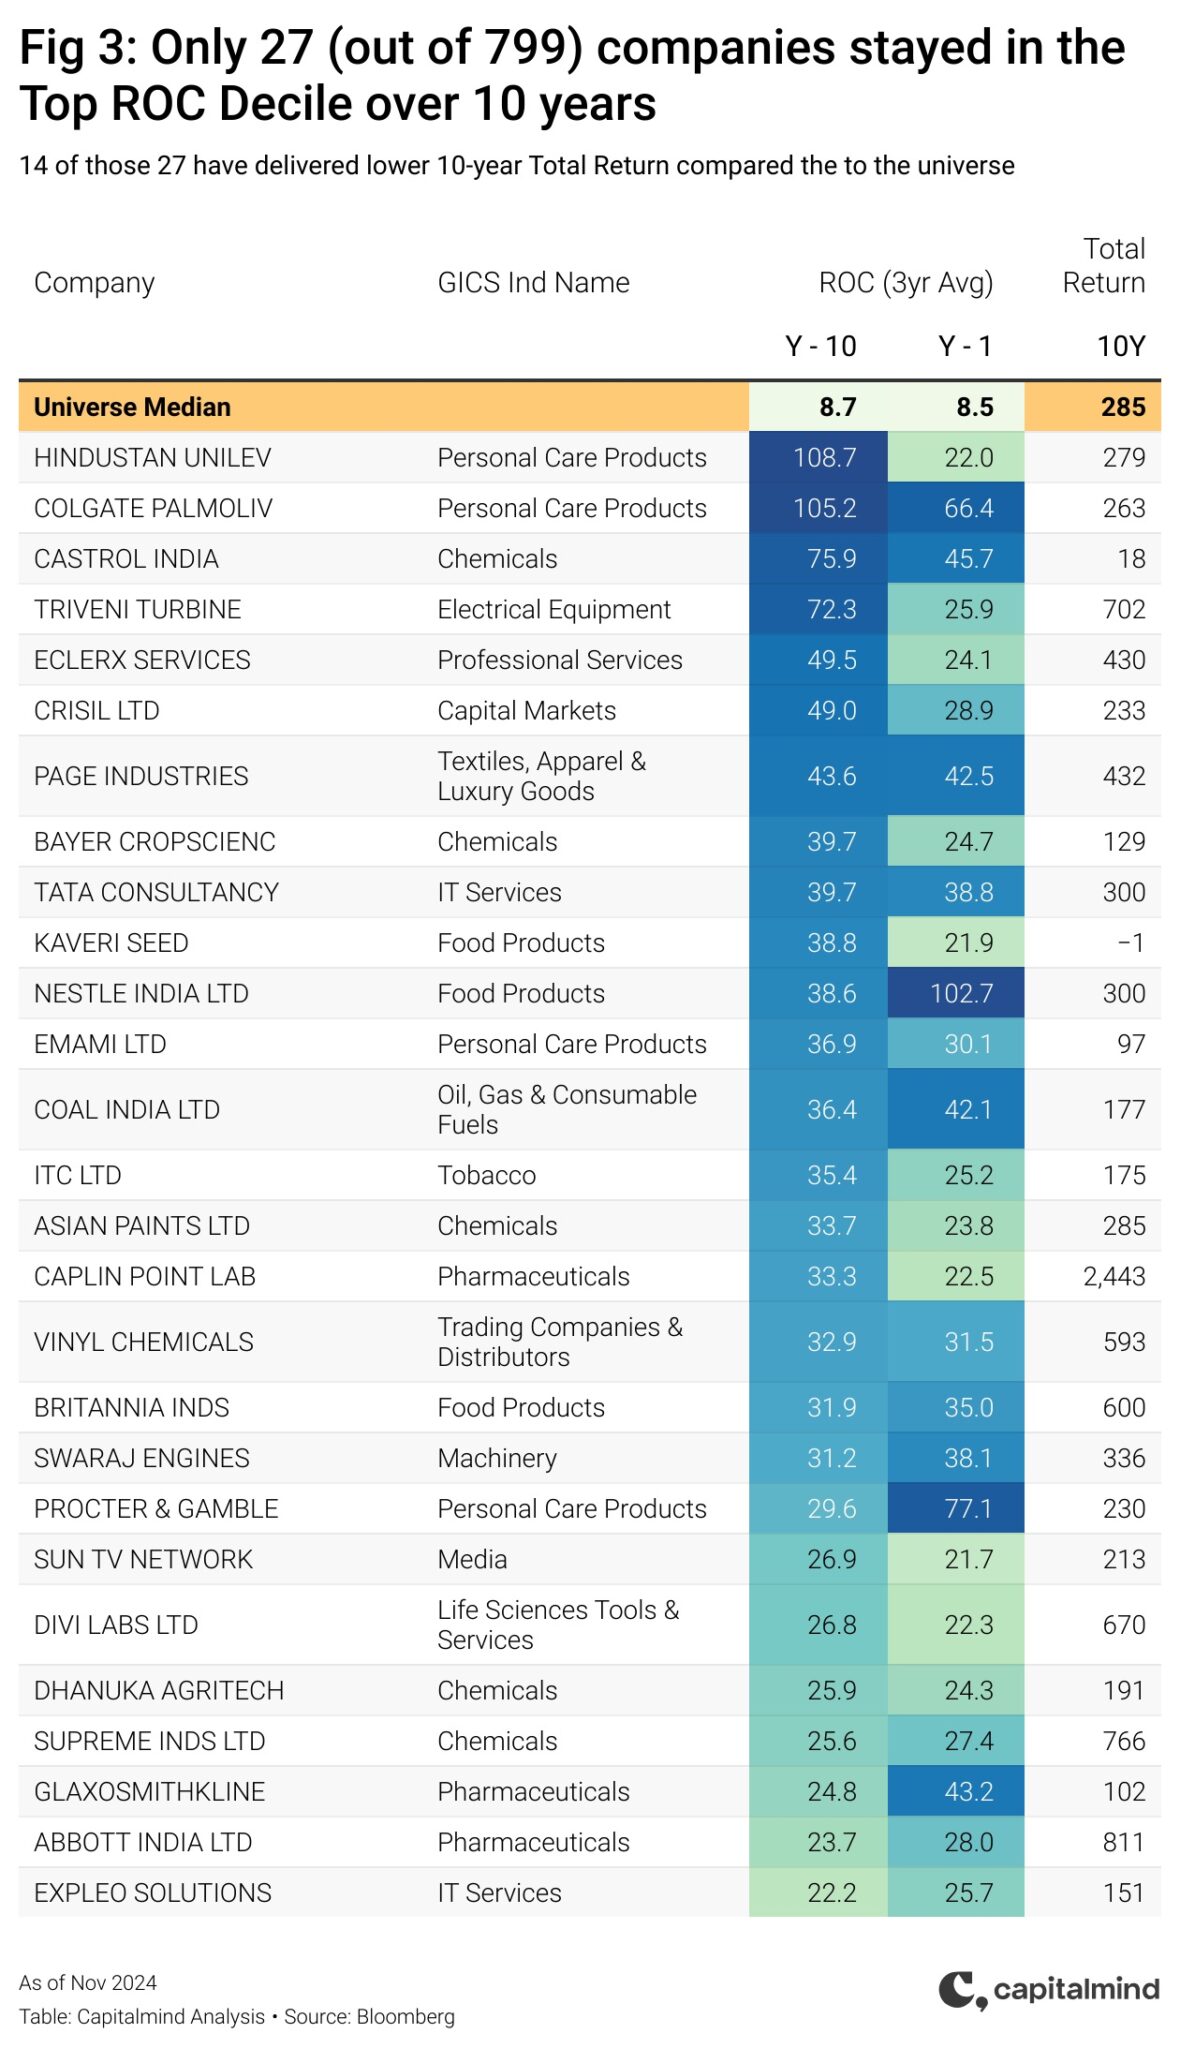Click the Total Return column header

tap(1103, 265)
